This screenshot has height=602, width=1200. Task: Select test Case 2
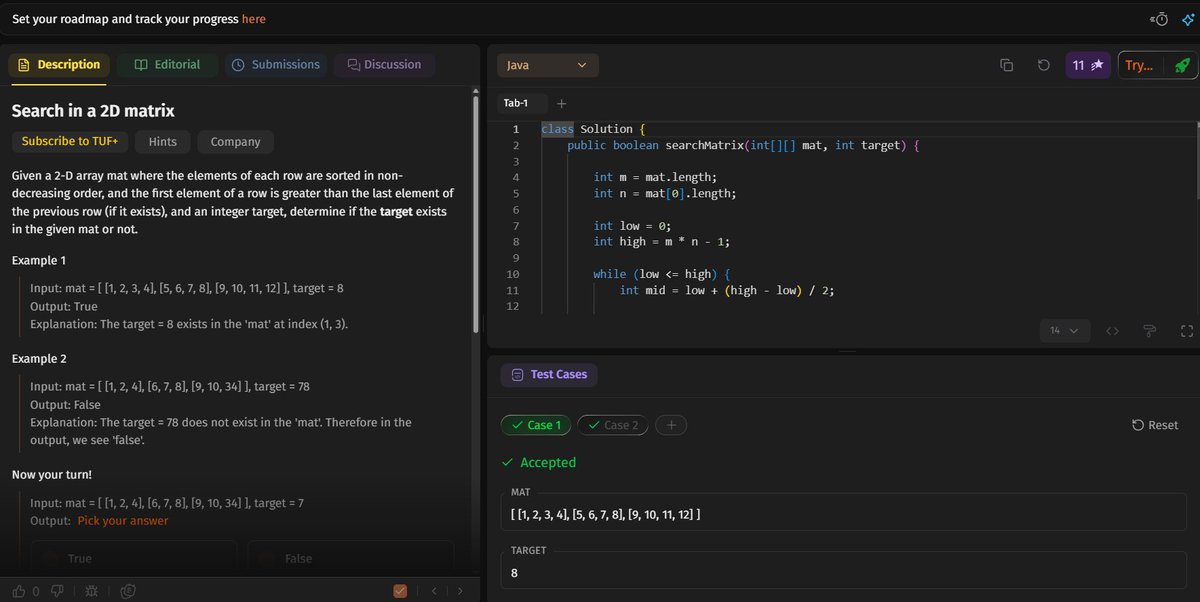click(x=613, y=425)
